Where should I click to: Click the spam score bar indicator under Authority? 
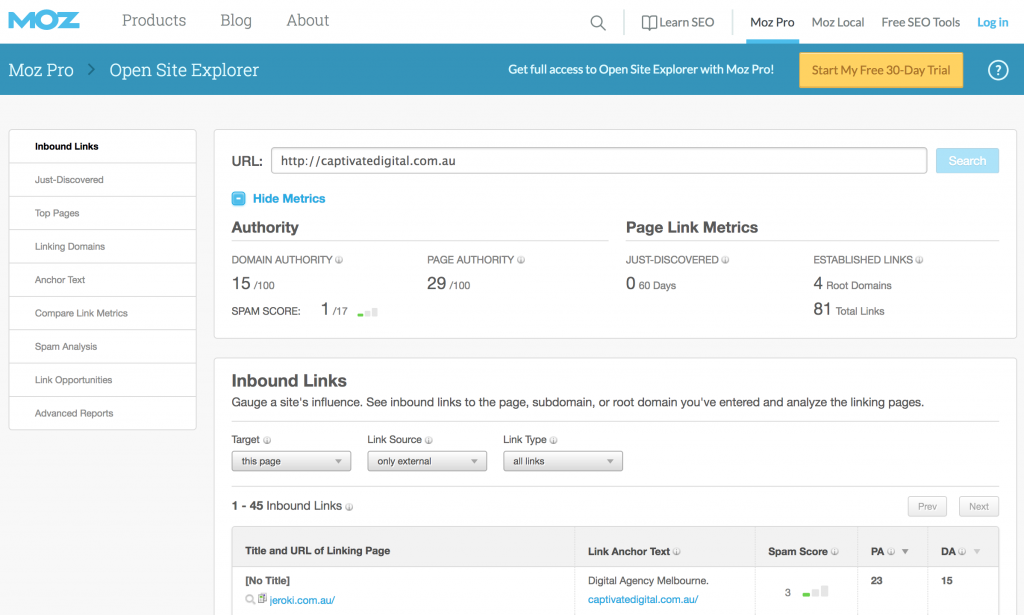[368, 312]
